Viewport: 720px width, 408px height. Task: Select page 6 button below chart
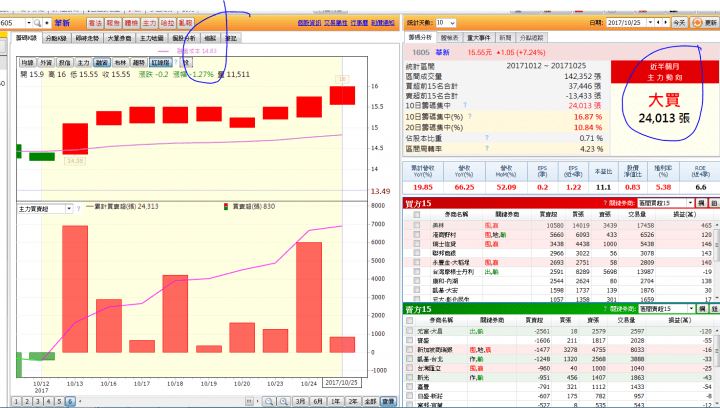pyautogui.click(x=70, y=402)
